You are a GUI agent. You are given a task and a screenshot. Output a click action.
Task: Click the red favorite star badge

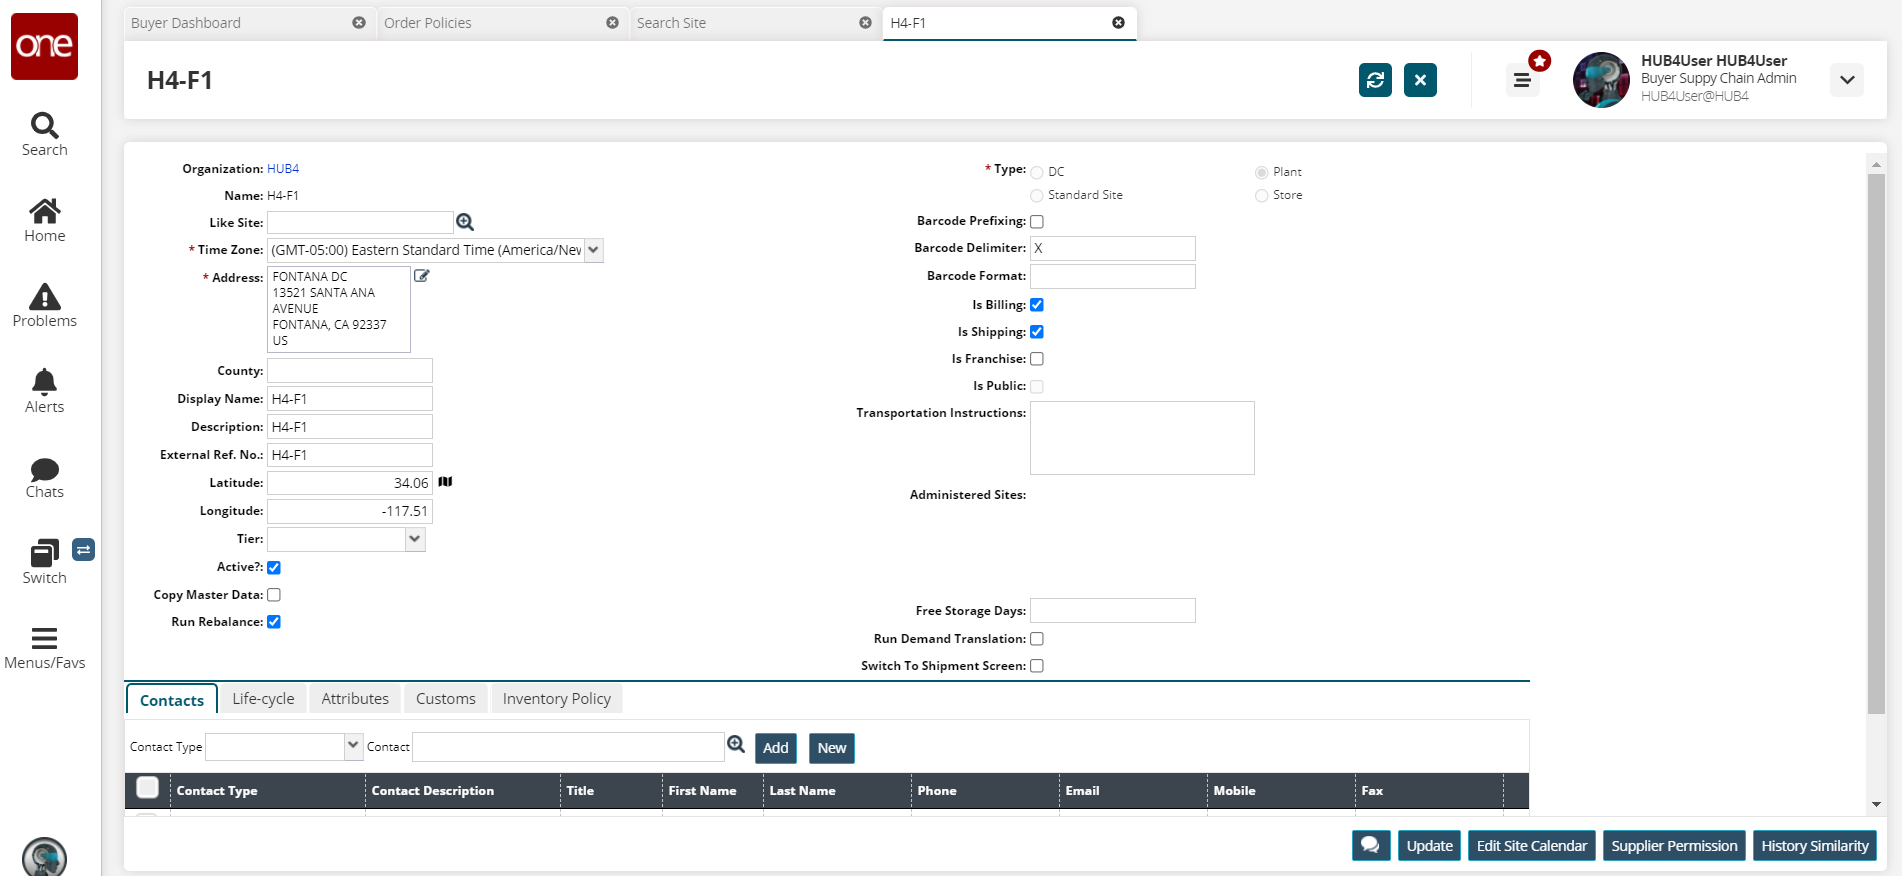click(1540, 61)
